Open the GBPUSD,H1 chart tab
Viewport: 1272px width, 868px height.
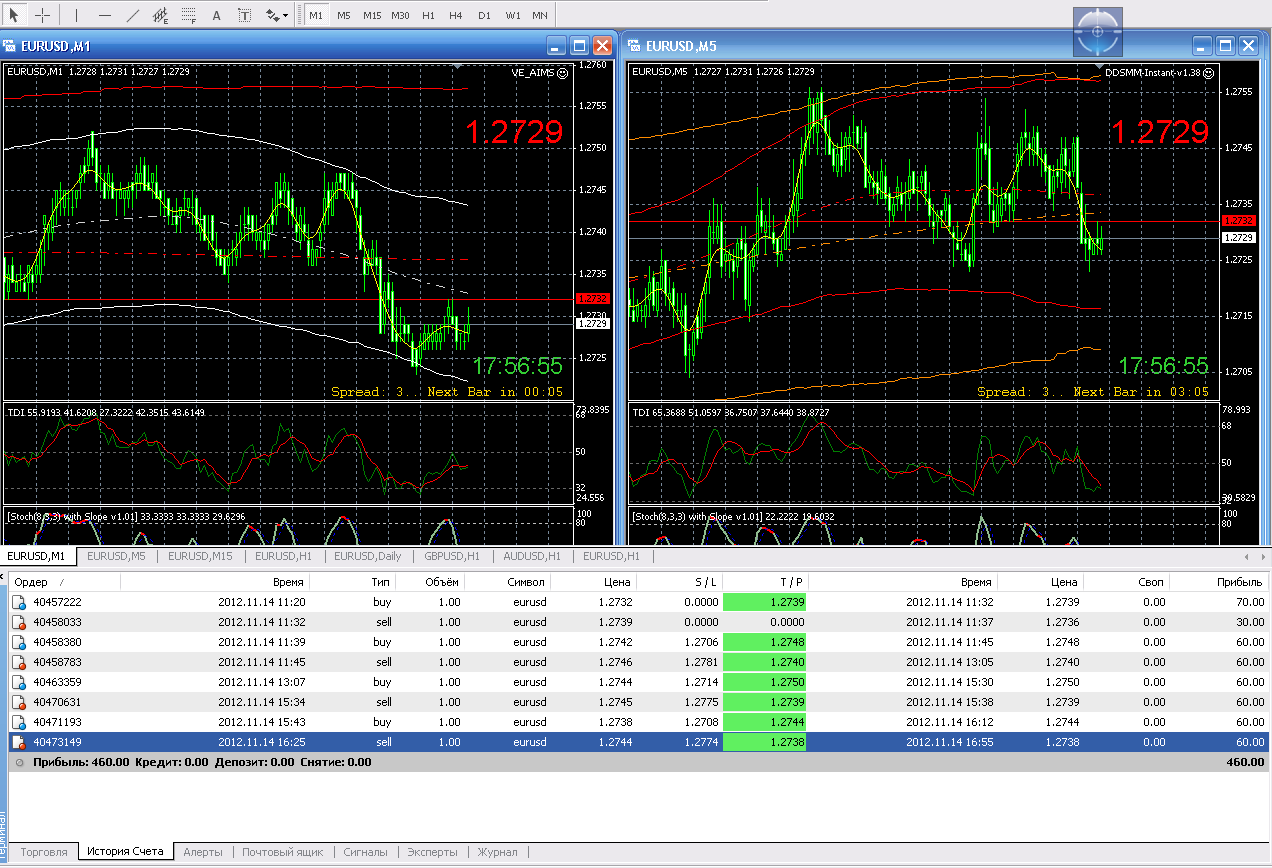click(452, 556)
